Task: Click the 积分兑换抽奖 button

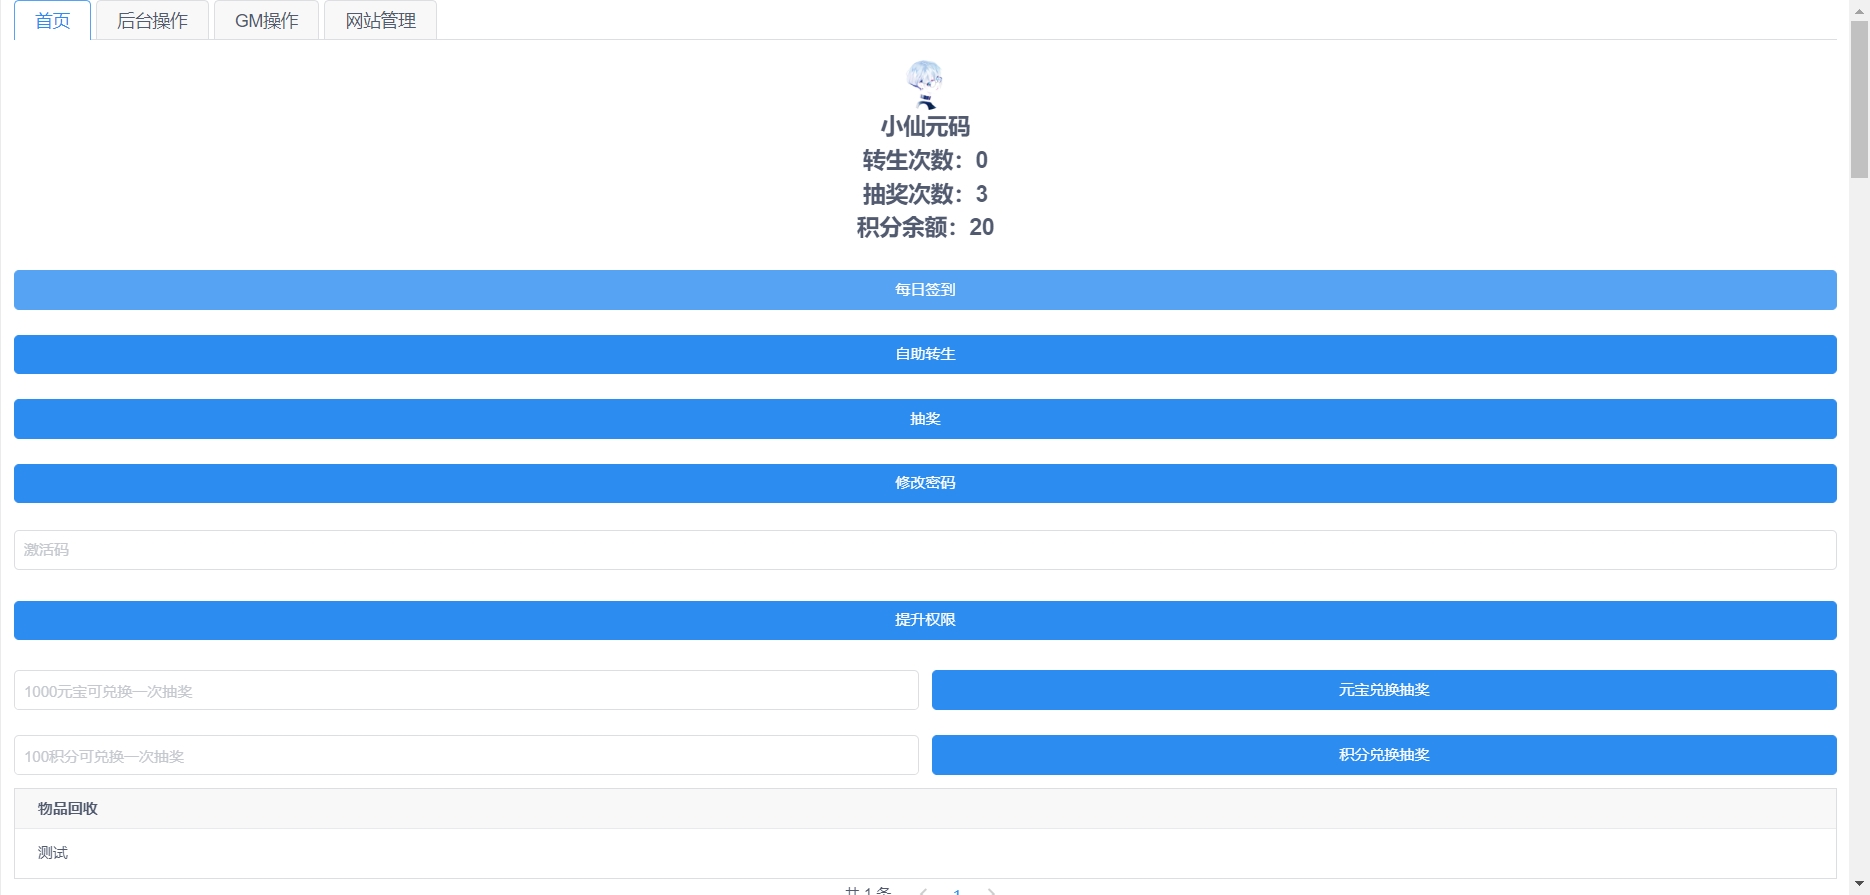Action: click(1384, 755)
